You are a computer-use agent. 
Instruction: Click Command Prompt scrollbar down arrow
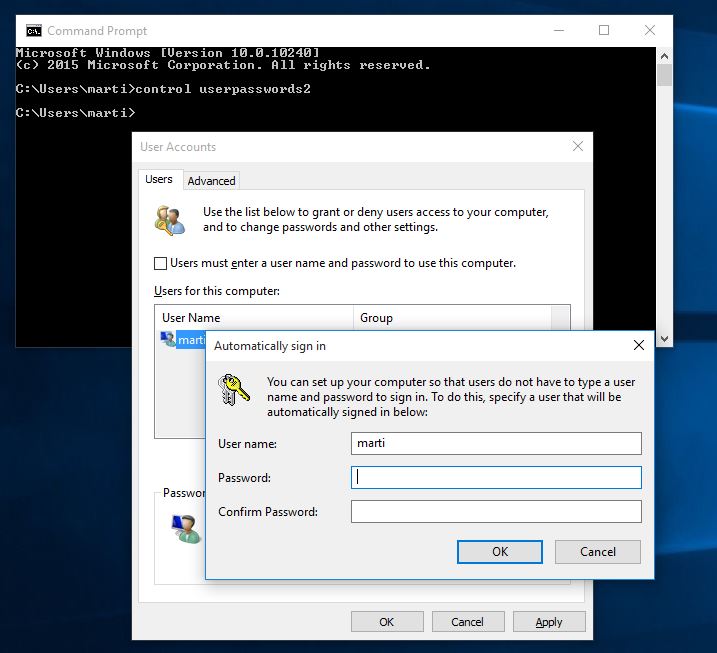[664, 339]
